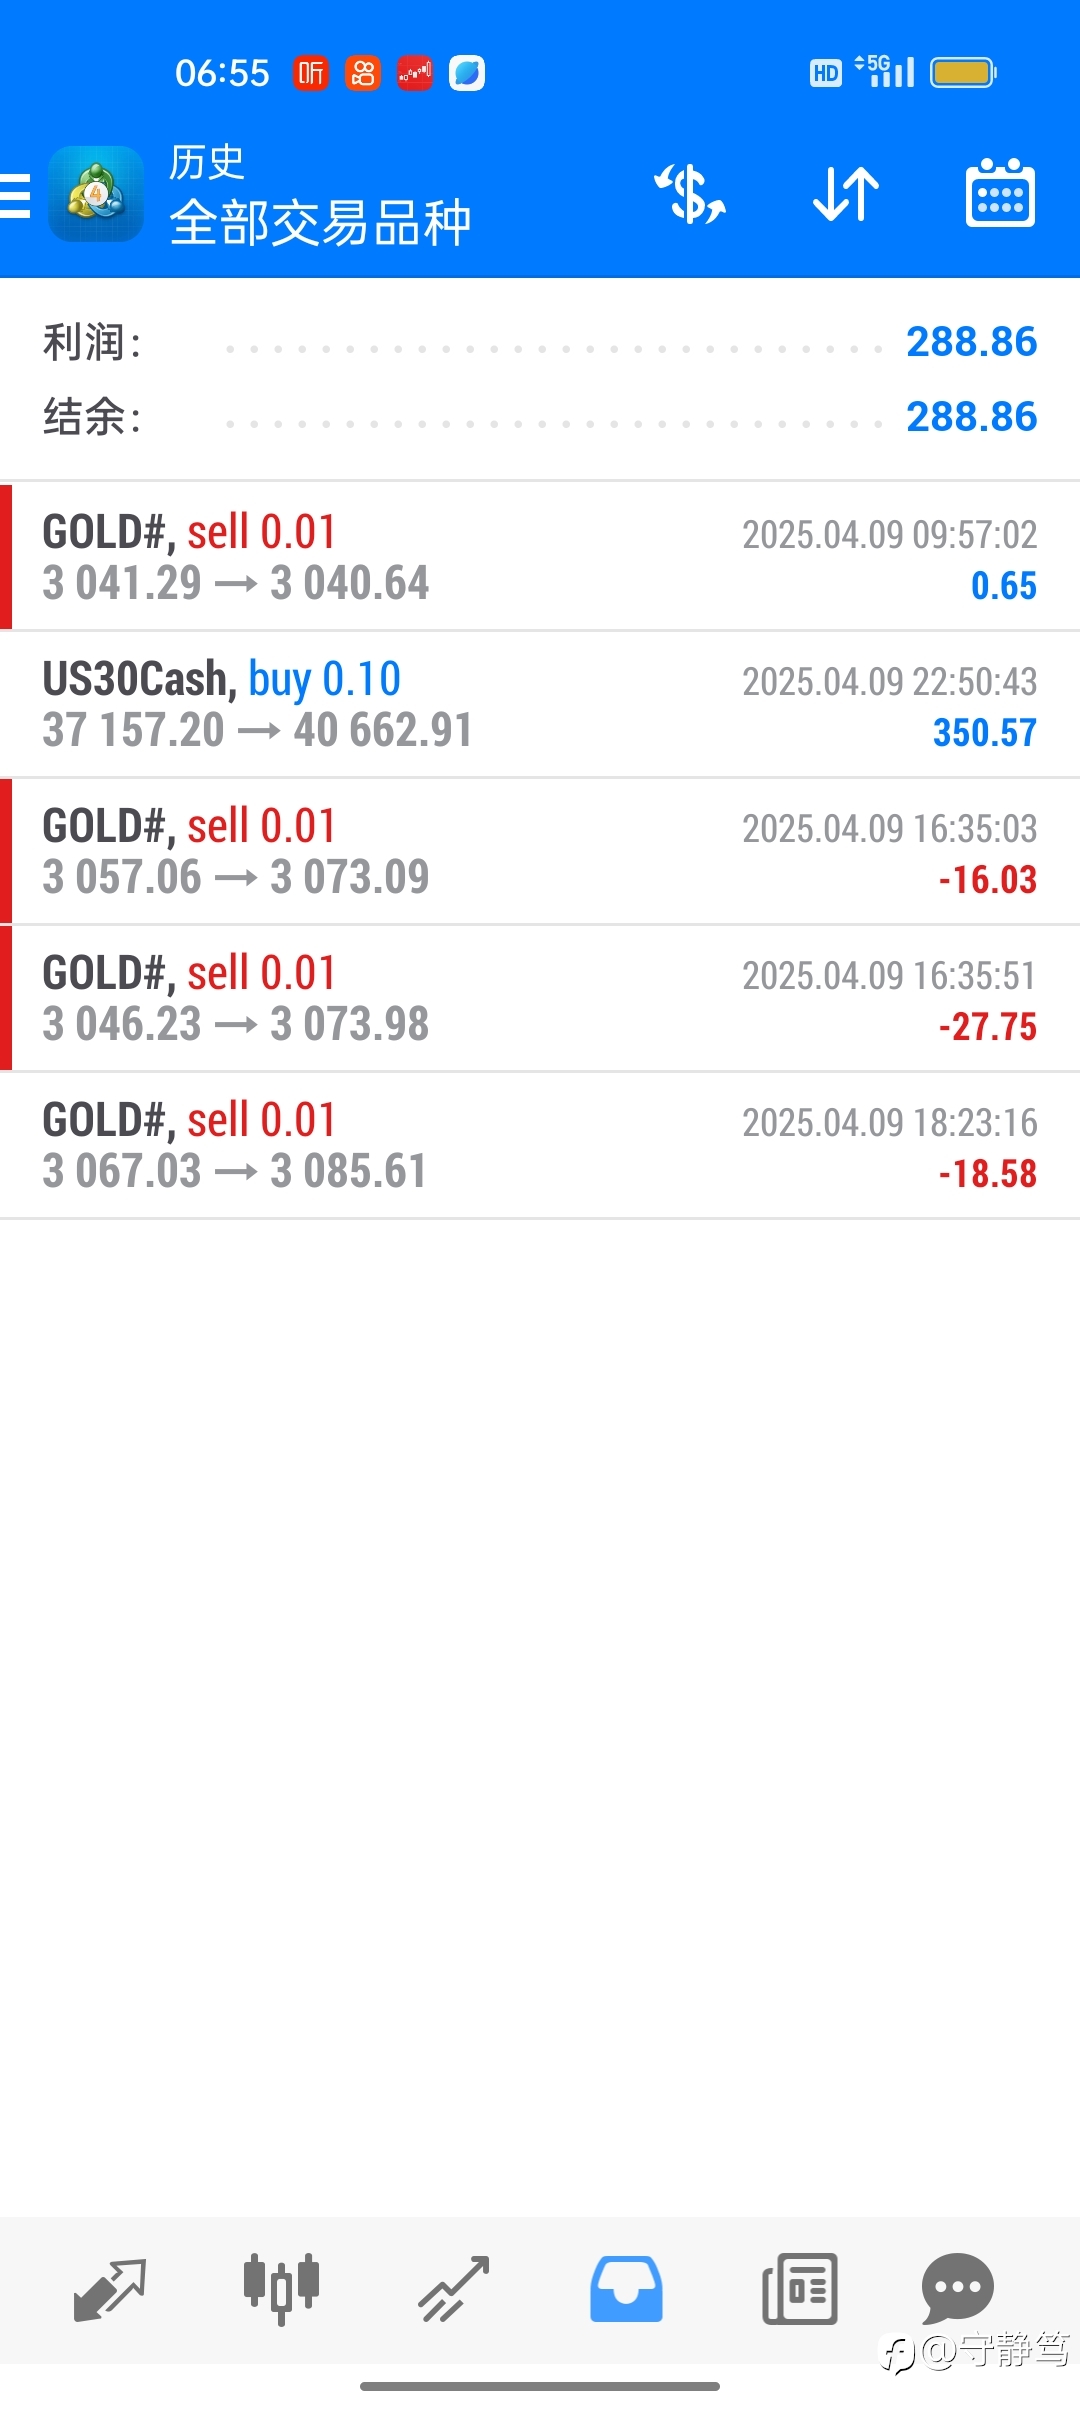This screenshot has width=1080, height=2412.
Task: Tap the 结余 balance summary row
Action: 540,417
